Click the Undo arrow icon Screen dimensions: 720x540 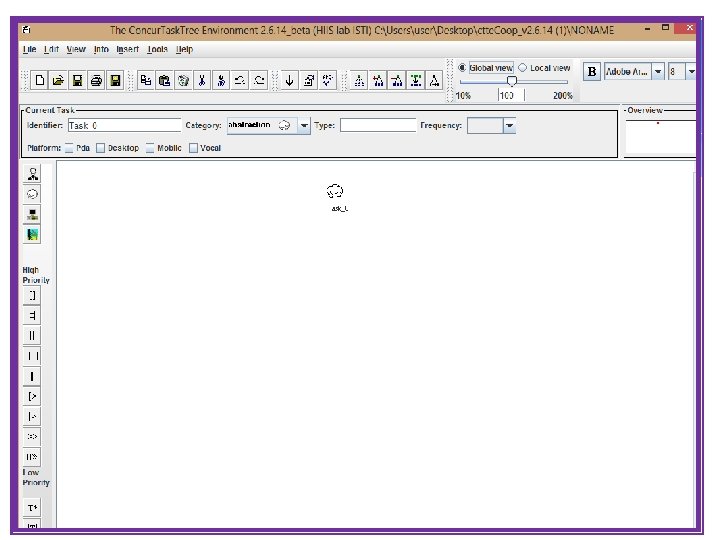tap(240, 81)
